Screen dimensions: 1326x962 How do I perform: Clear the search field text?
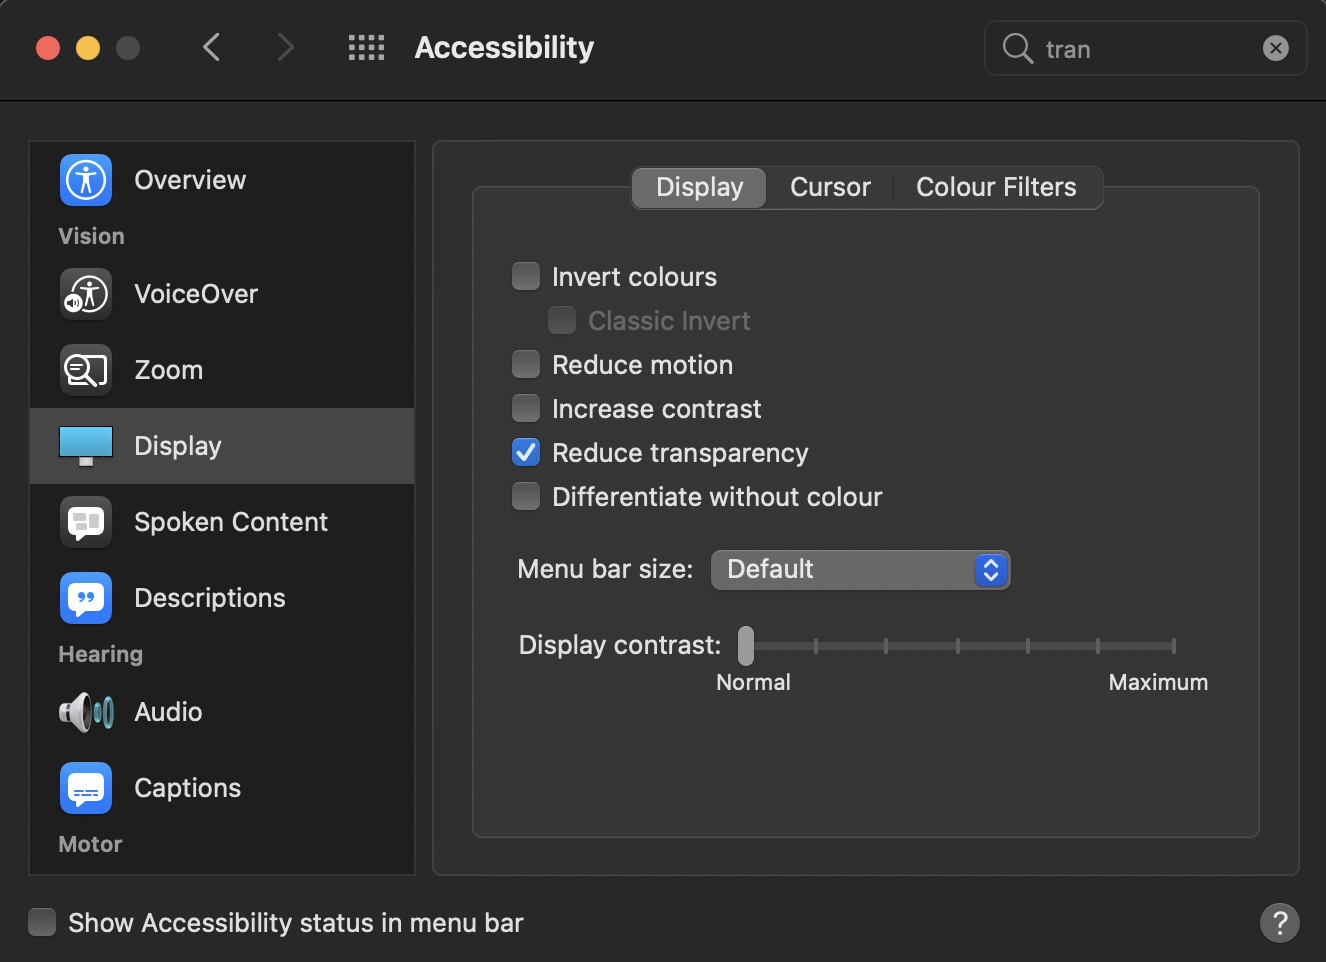[1275, 48]
